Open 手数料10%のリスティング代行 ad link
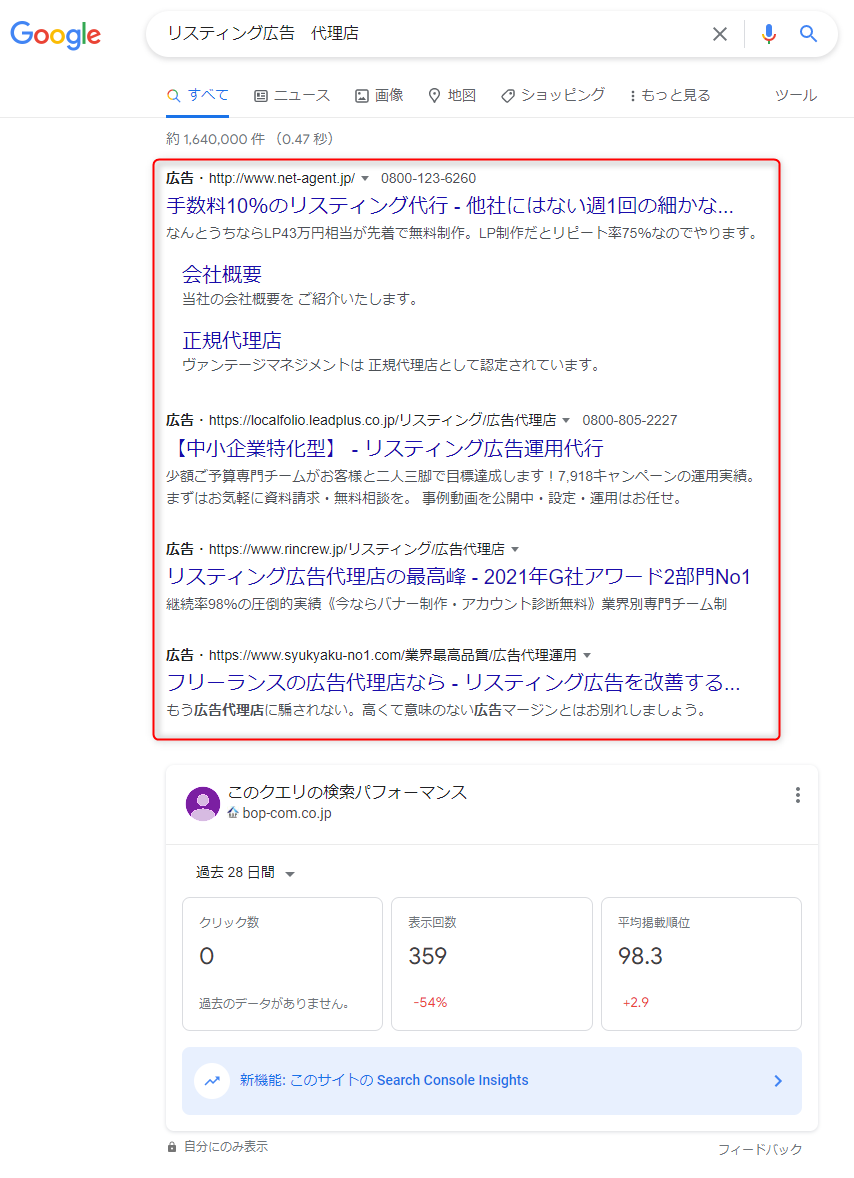This screenshot has height=1178, width=854. [450, 205]
